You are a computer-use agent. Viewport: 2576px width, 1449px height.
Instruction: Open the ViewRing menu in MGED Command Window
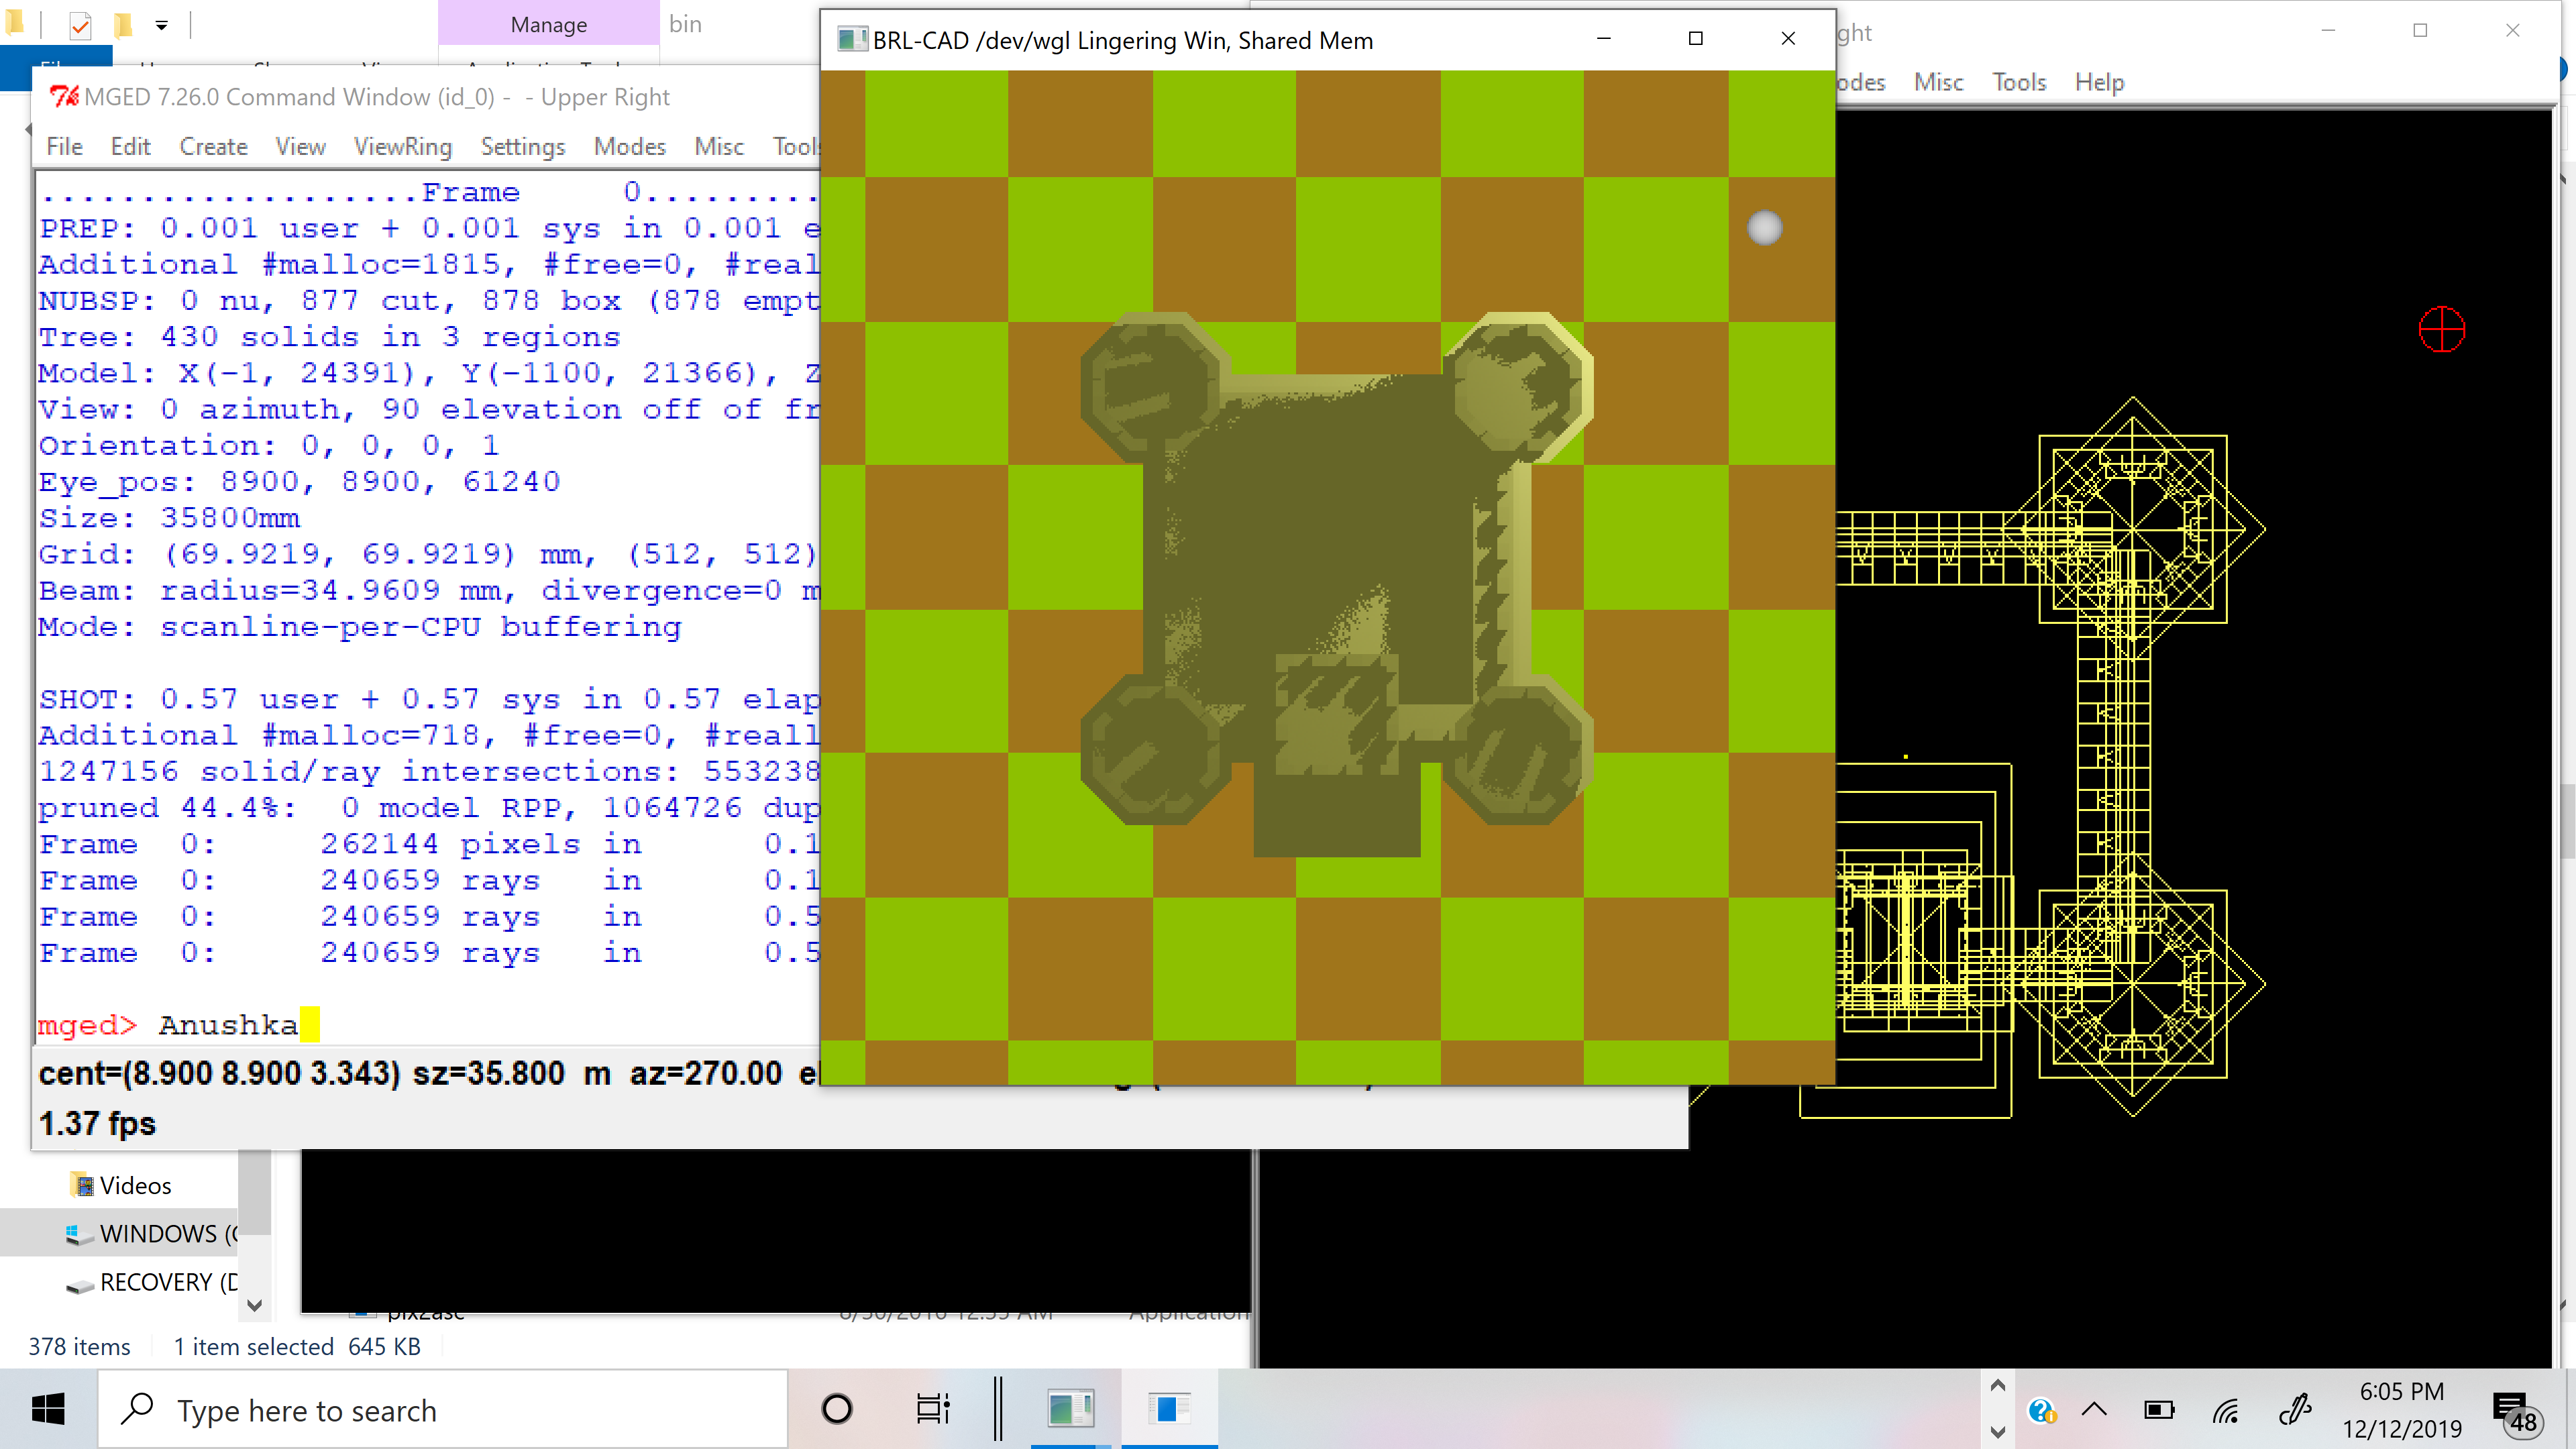pos(402,147)
